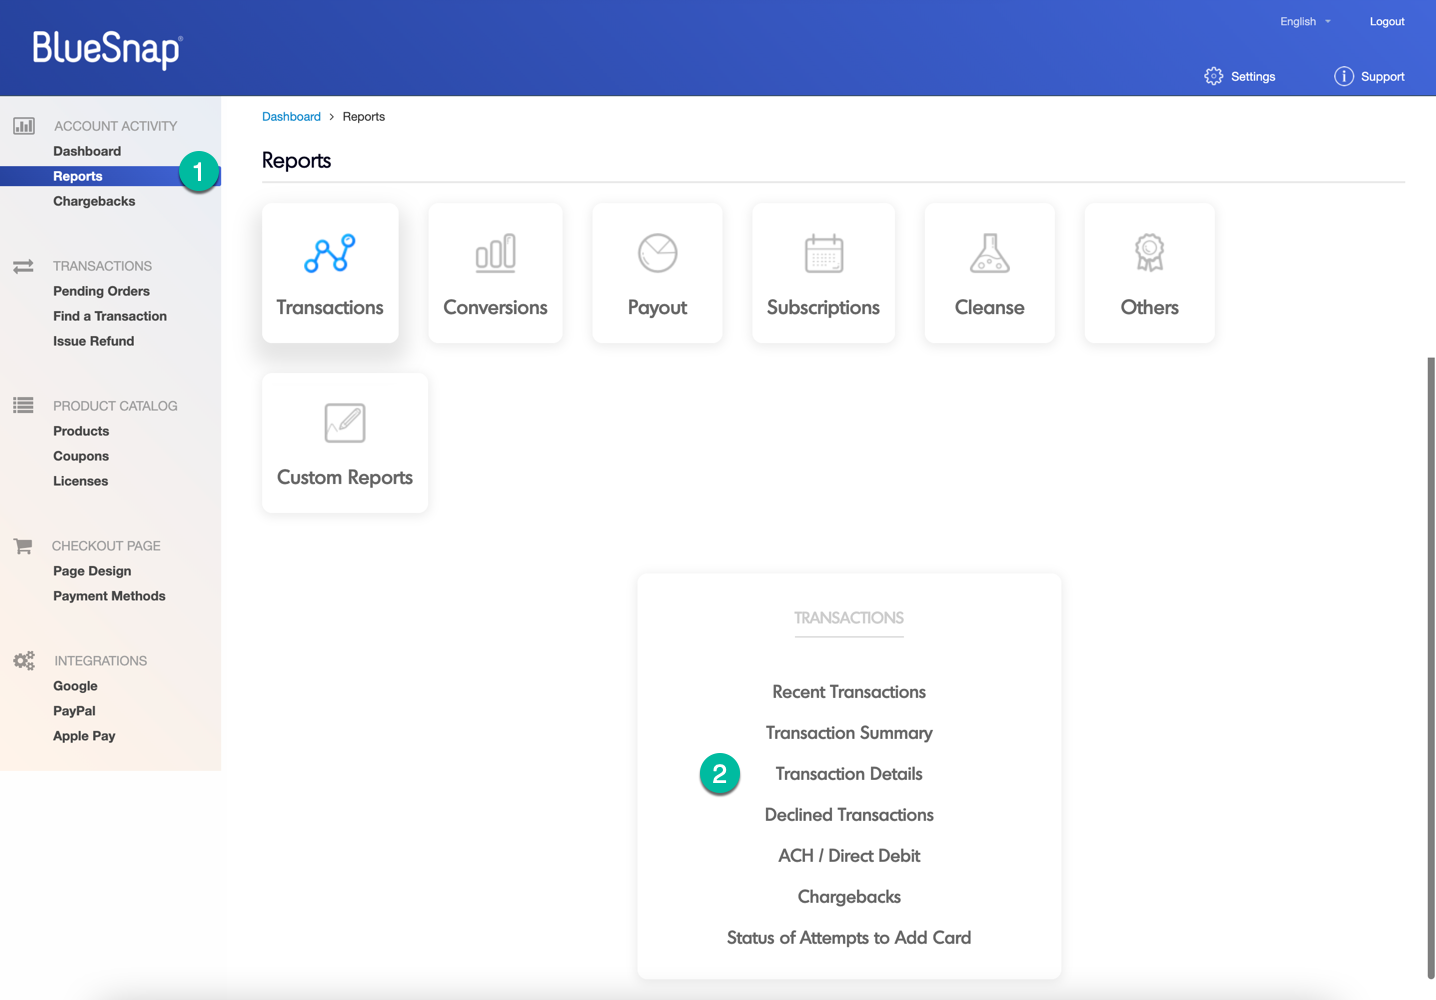Open Chargebacks in the sidebar menu
Screen dimensions: 1436x1000
pos(94,201)
